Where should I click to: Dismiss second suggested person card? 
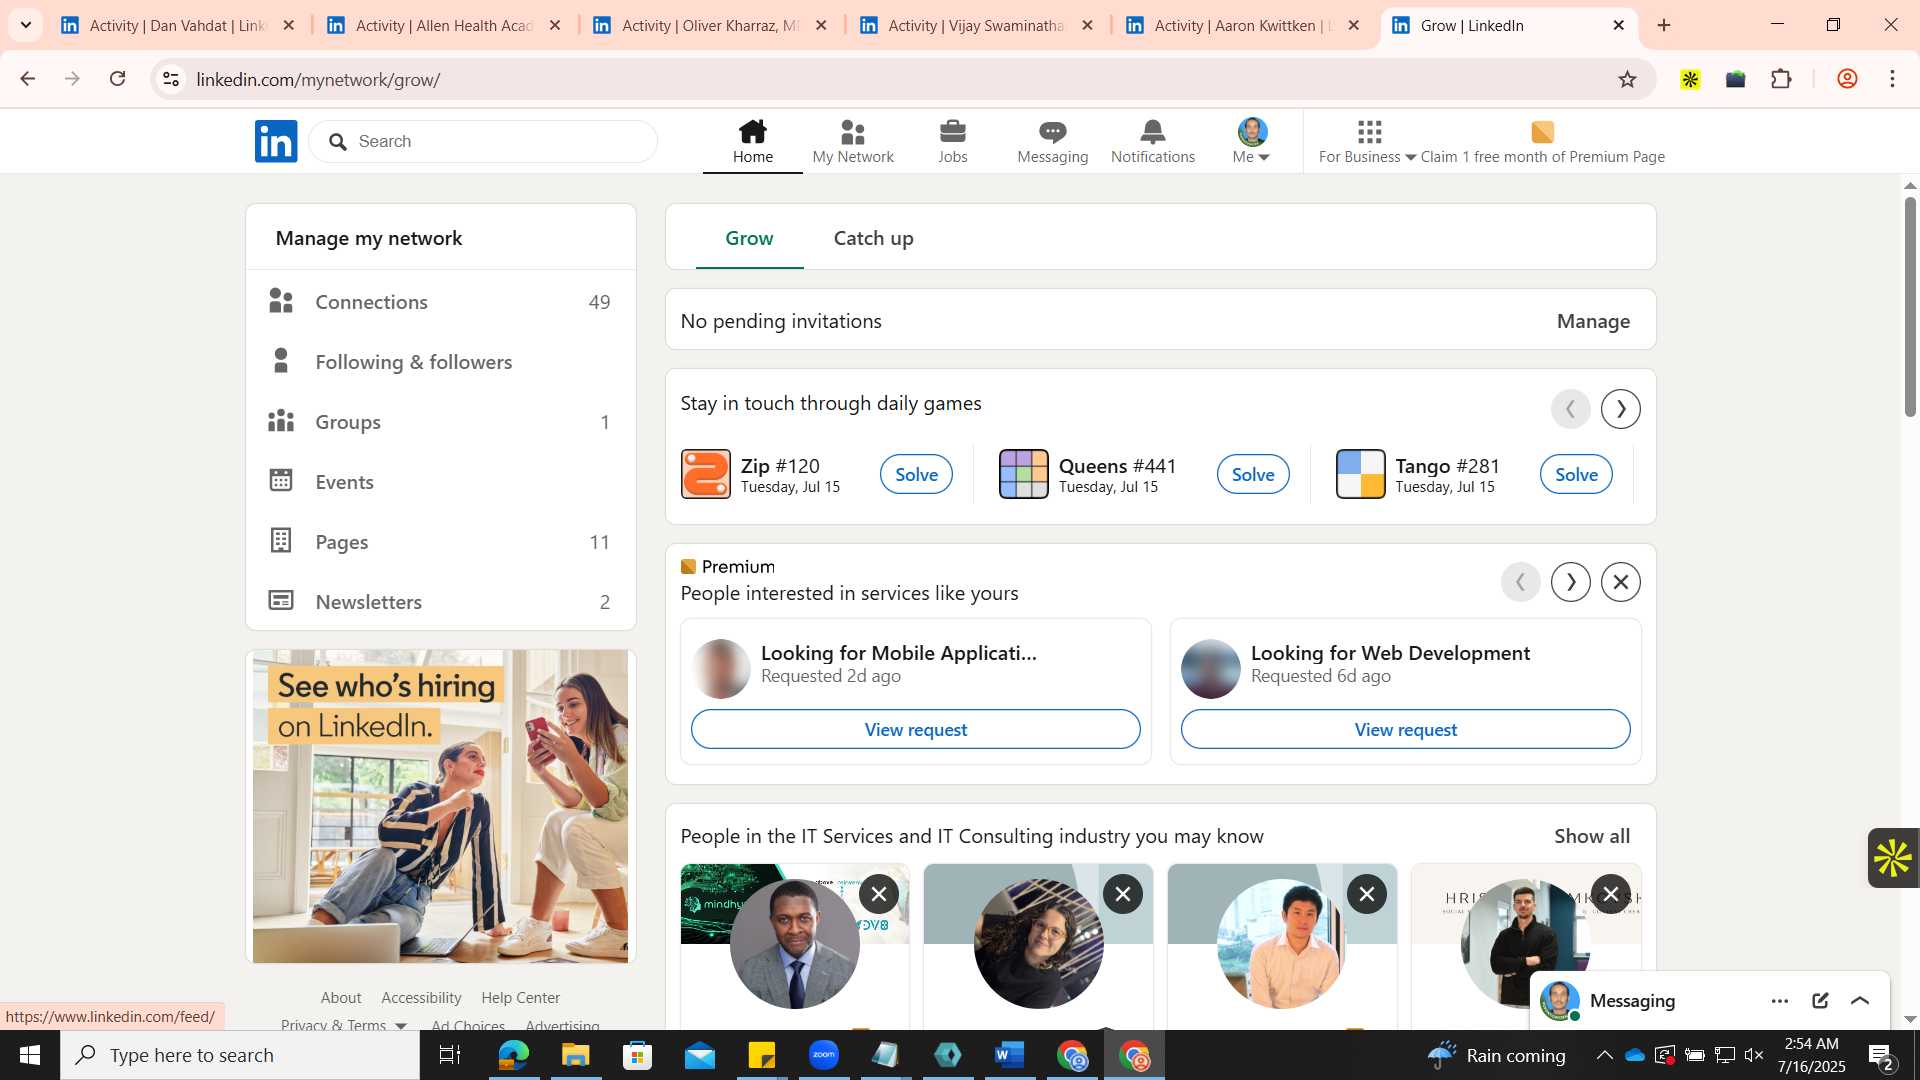point(1122,894)
